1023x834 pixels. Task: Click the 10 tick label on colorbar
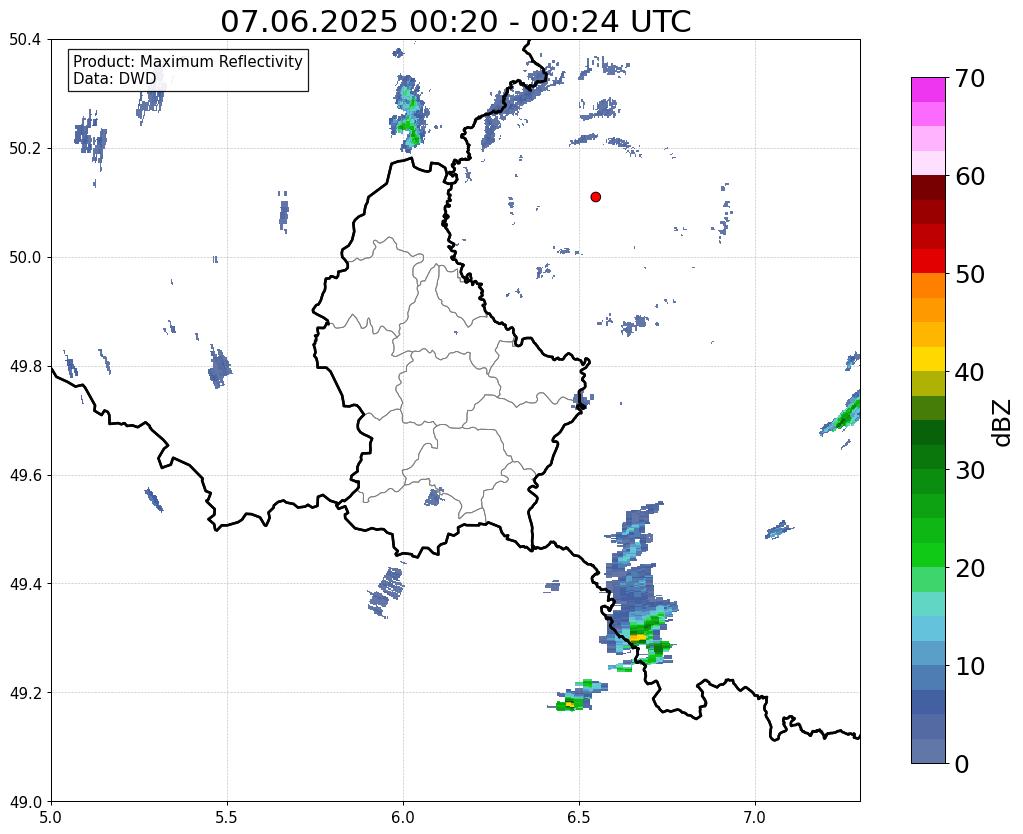coord(970,666)
